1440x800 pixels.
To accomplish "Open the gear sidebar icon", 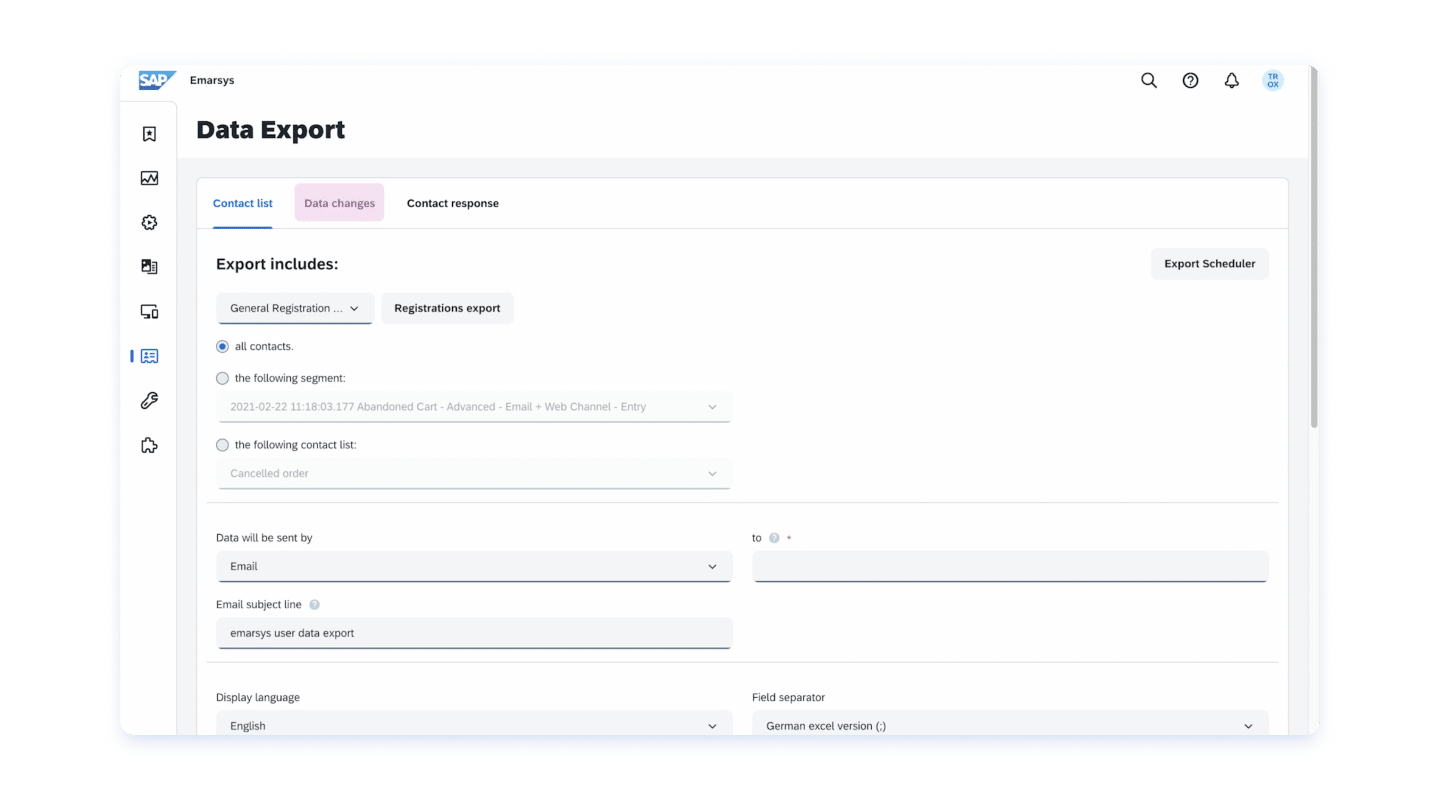I will (149, 223).
